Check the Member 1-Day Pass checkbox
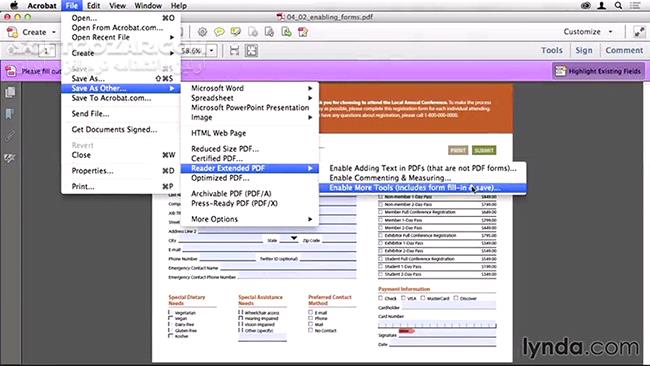This screenshot has height=366, width=650. tap(381, 220)
